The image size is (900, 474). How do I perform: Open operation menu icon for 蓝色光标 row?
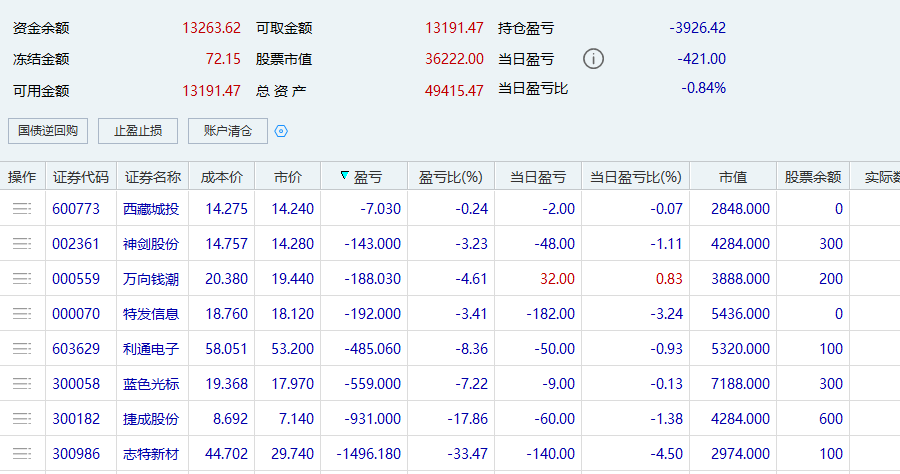pos(22,384)
